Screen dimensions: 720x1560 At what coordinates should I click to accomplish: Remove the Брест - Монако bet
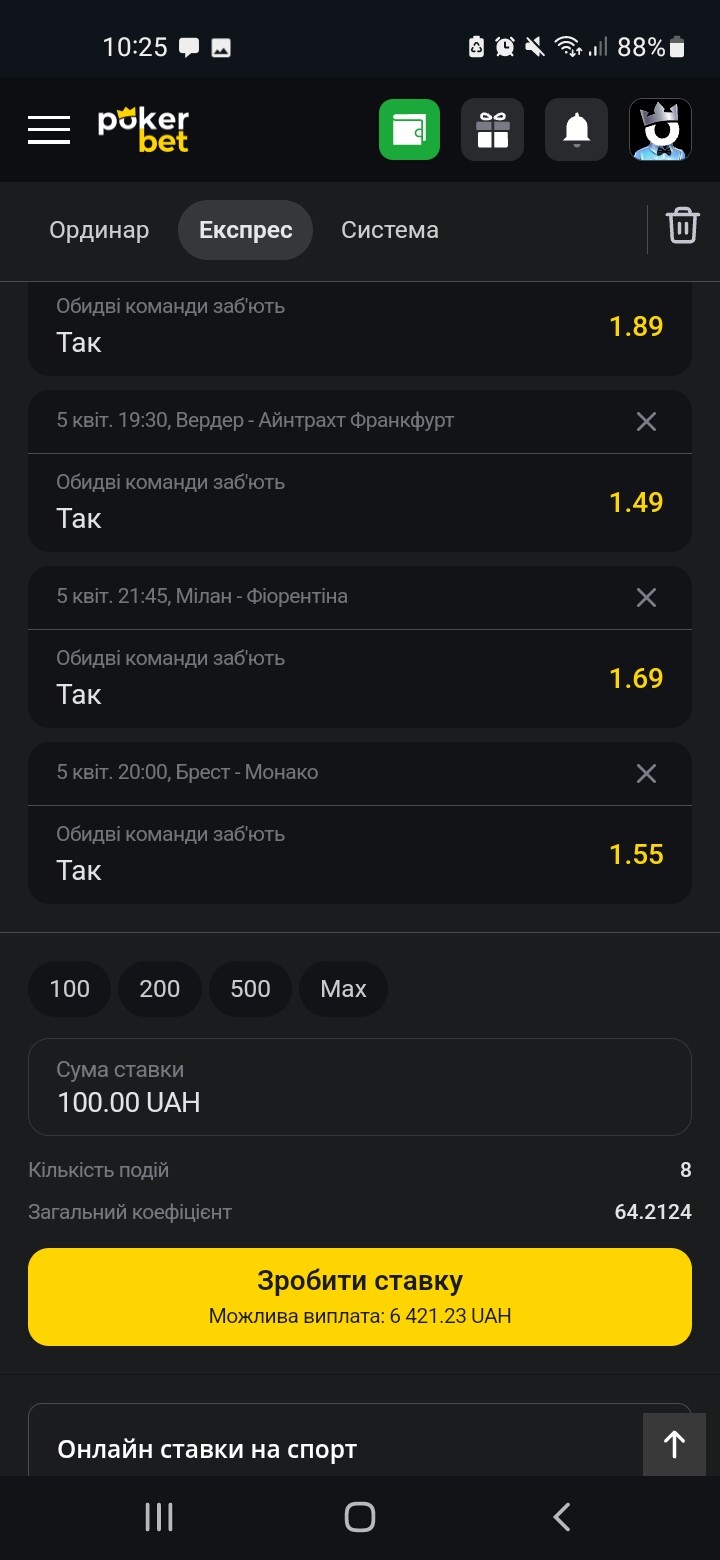647,773
